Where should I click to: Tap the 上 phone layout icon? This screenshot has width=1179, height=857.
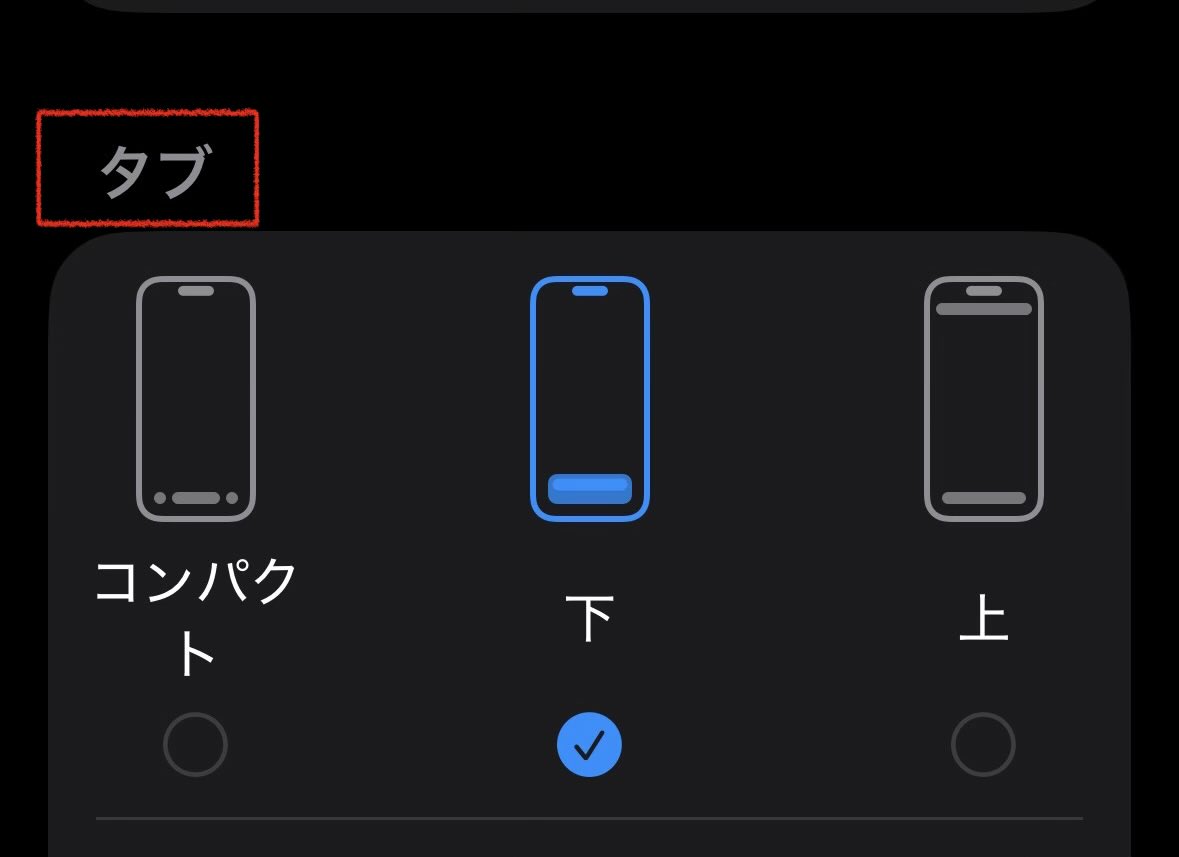[984, 398]
